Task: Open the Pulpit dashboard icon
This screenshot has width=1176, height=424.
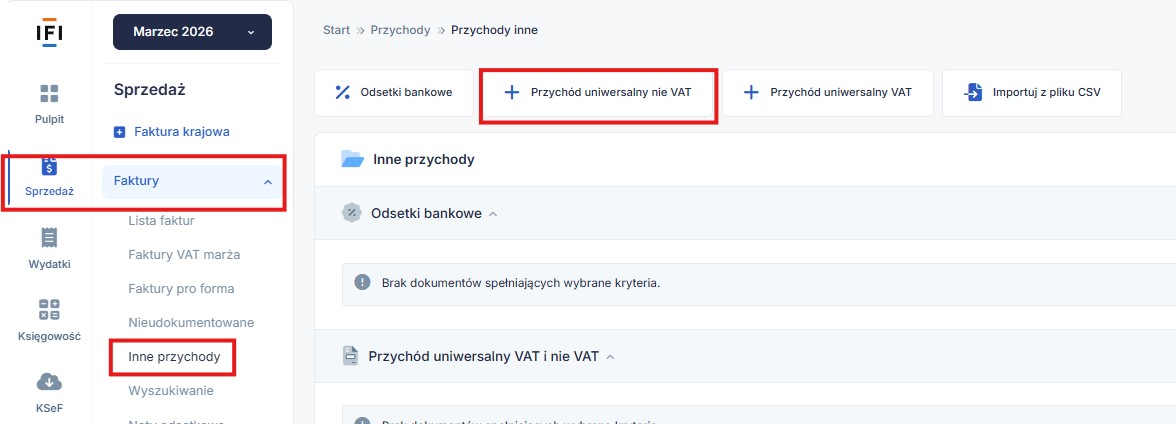Action: click(x=49, y=94)
